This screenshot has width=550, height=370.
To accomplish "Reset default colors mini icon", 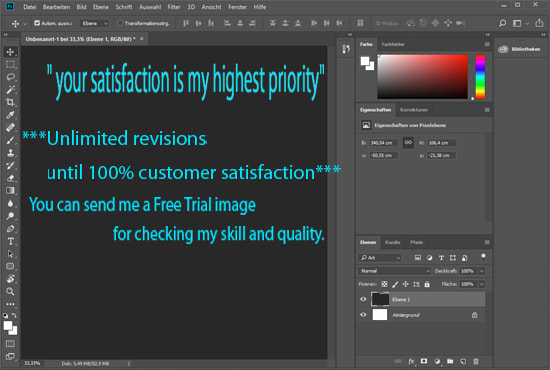I will (6, 315).
